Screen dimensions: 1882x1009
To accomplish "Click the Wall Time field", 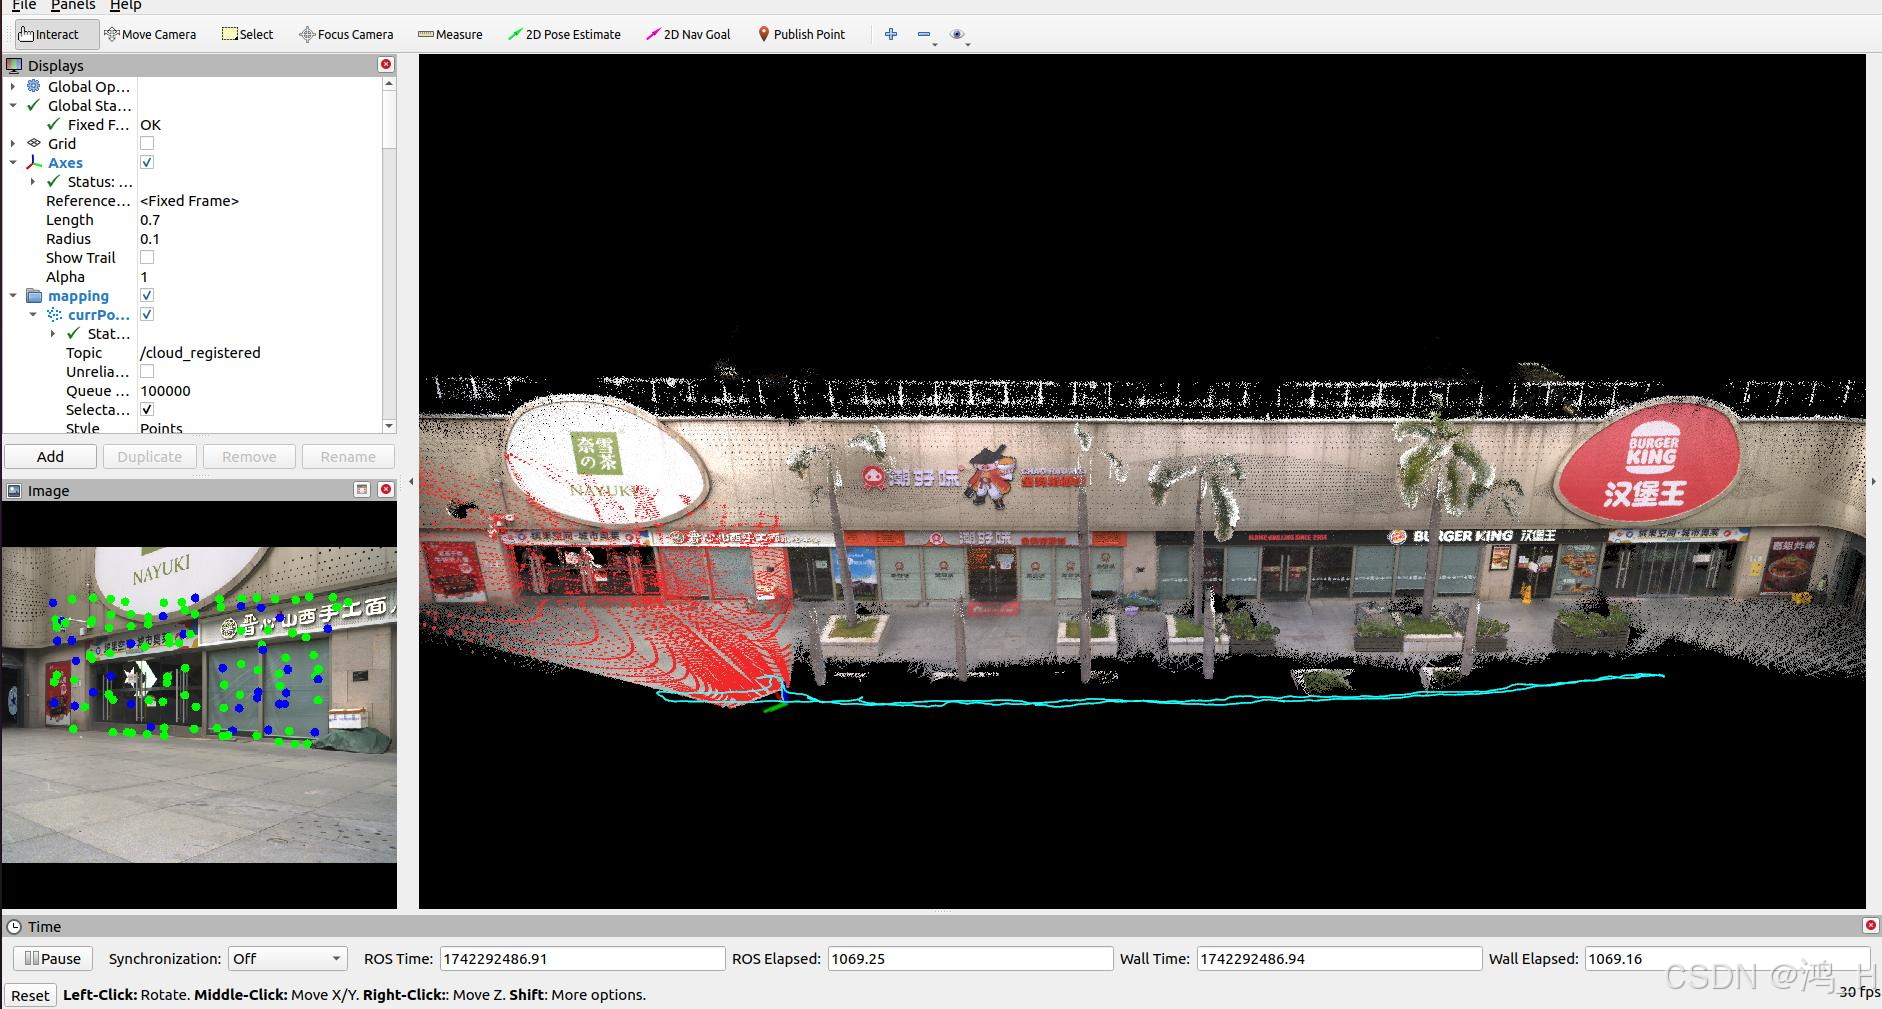I will 1339,958.
